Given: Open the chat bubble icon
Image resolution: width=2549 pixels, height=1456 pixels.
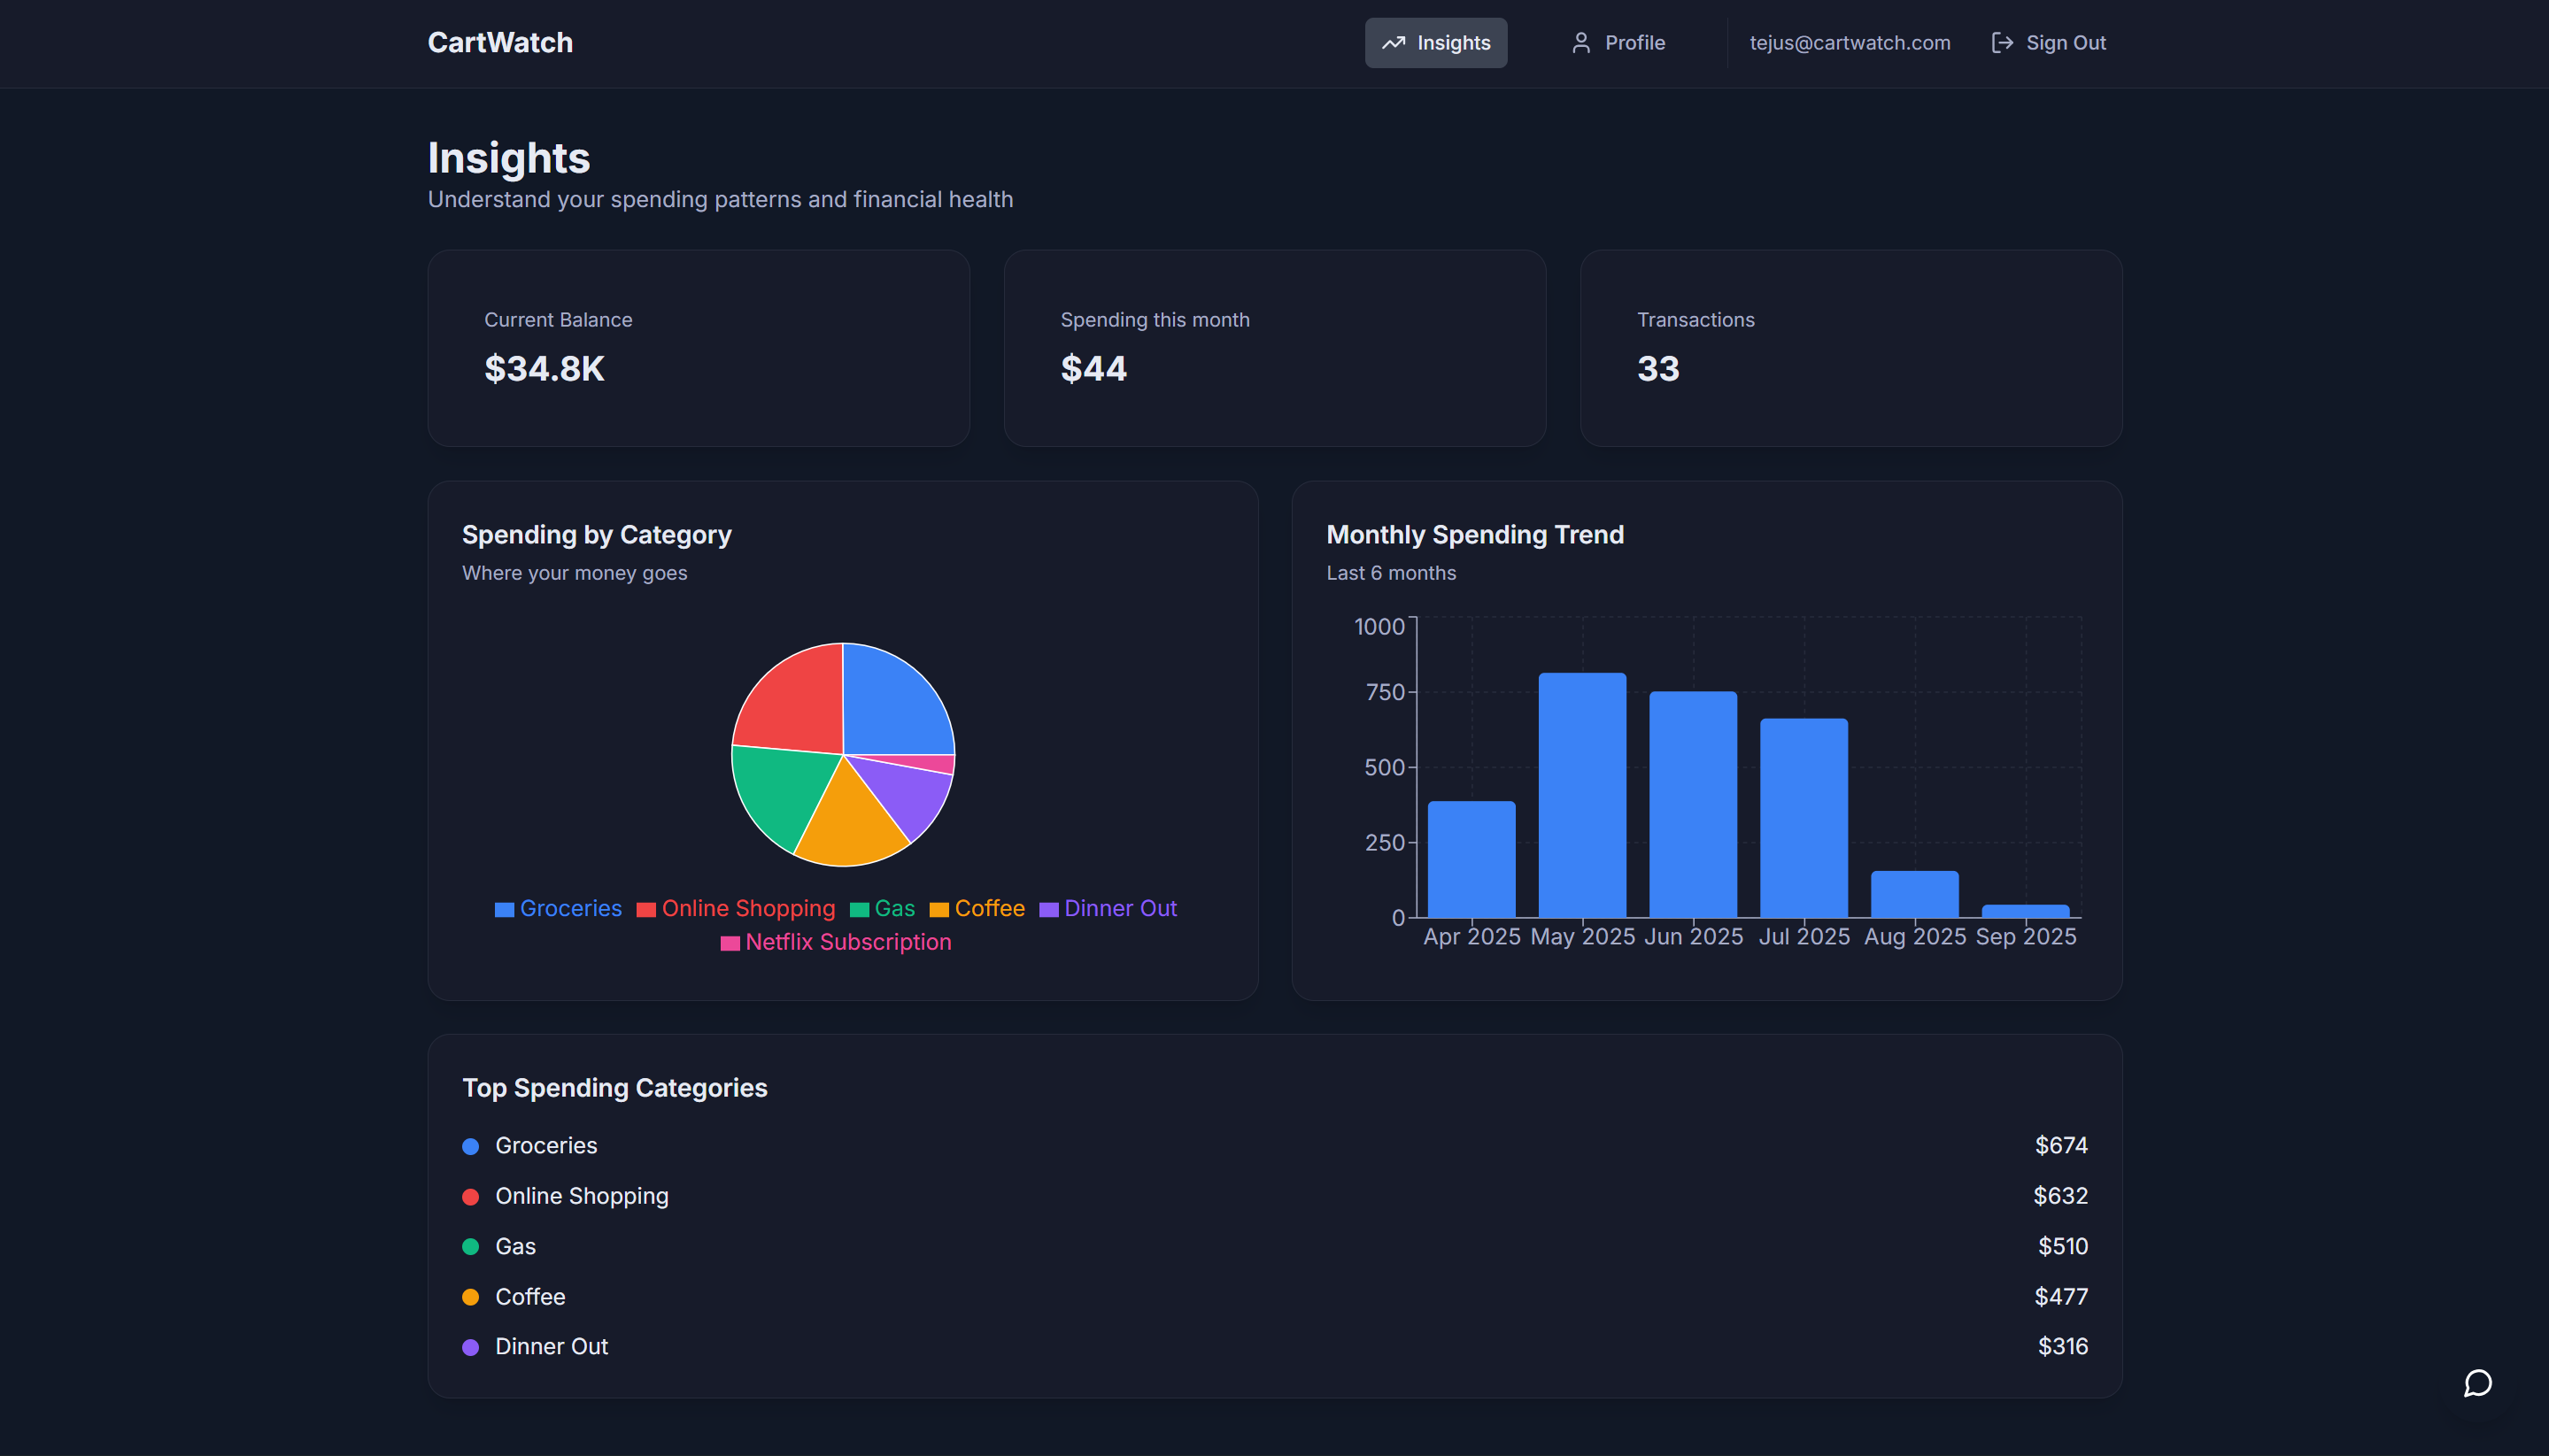Looking at the screenshot, I should click(2477, 1383).
